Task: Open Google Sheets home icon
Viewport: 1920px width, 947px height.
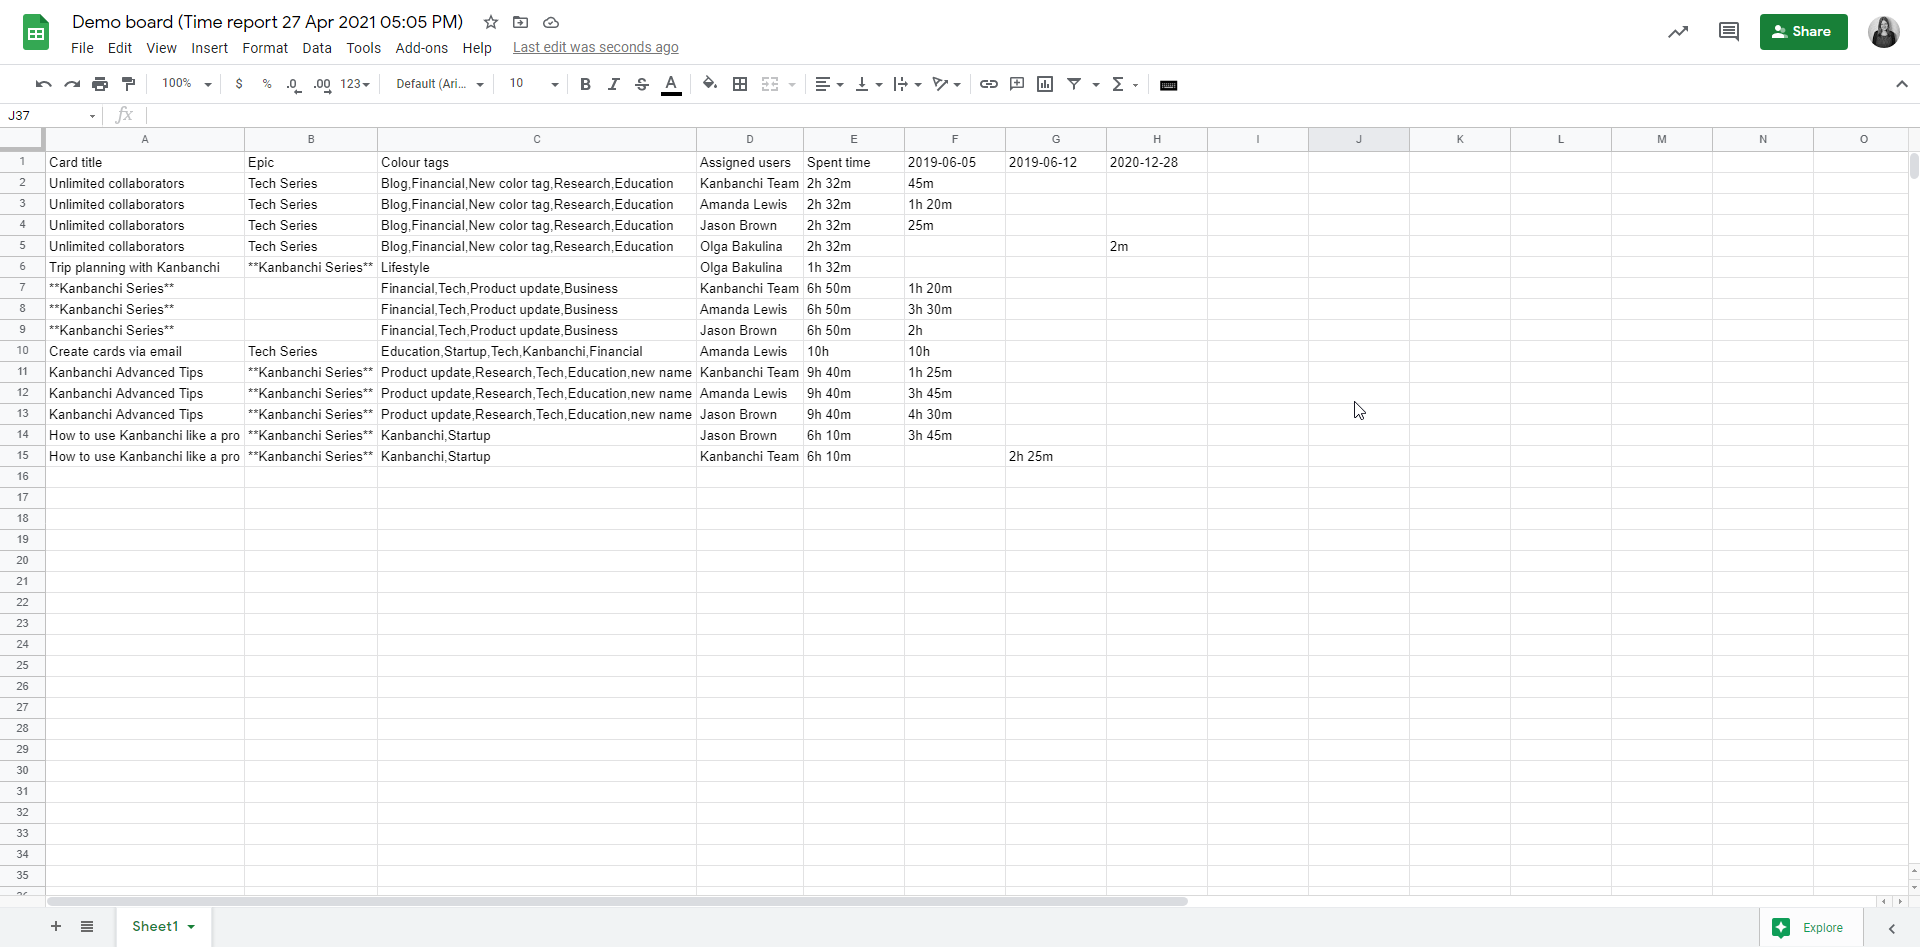Action: 36,33
